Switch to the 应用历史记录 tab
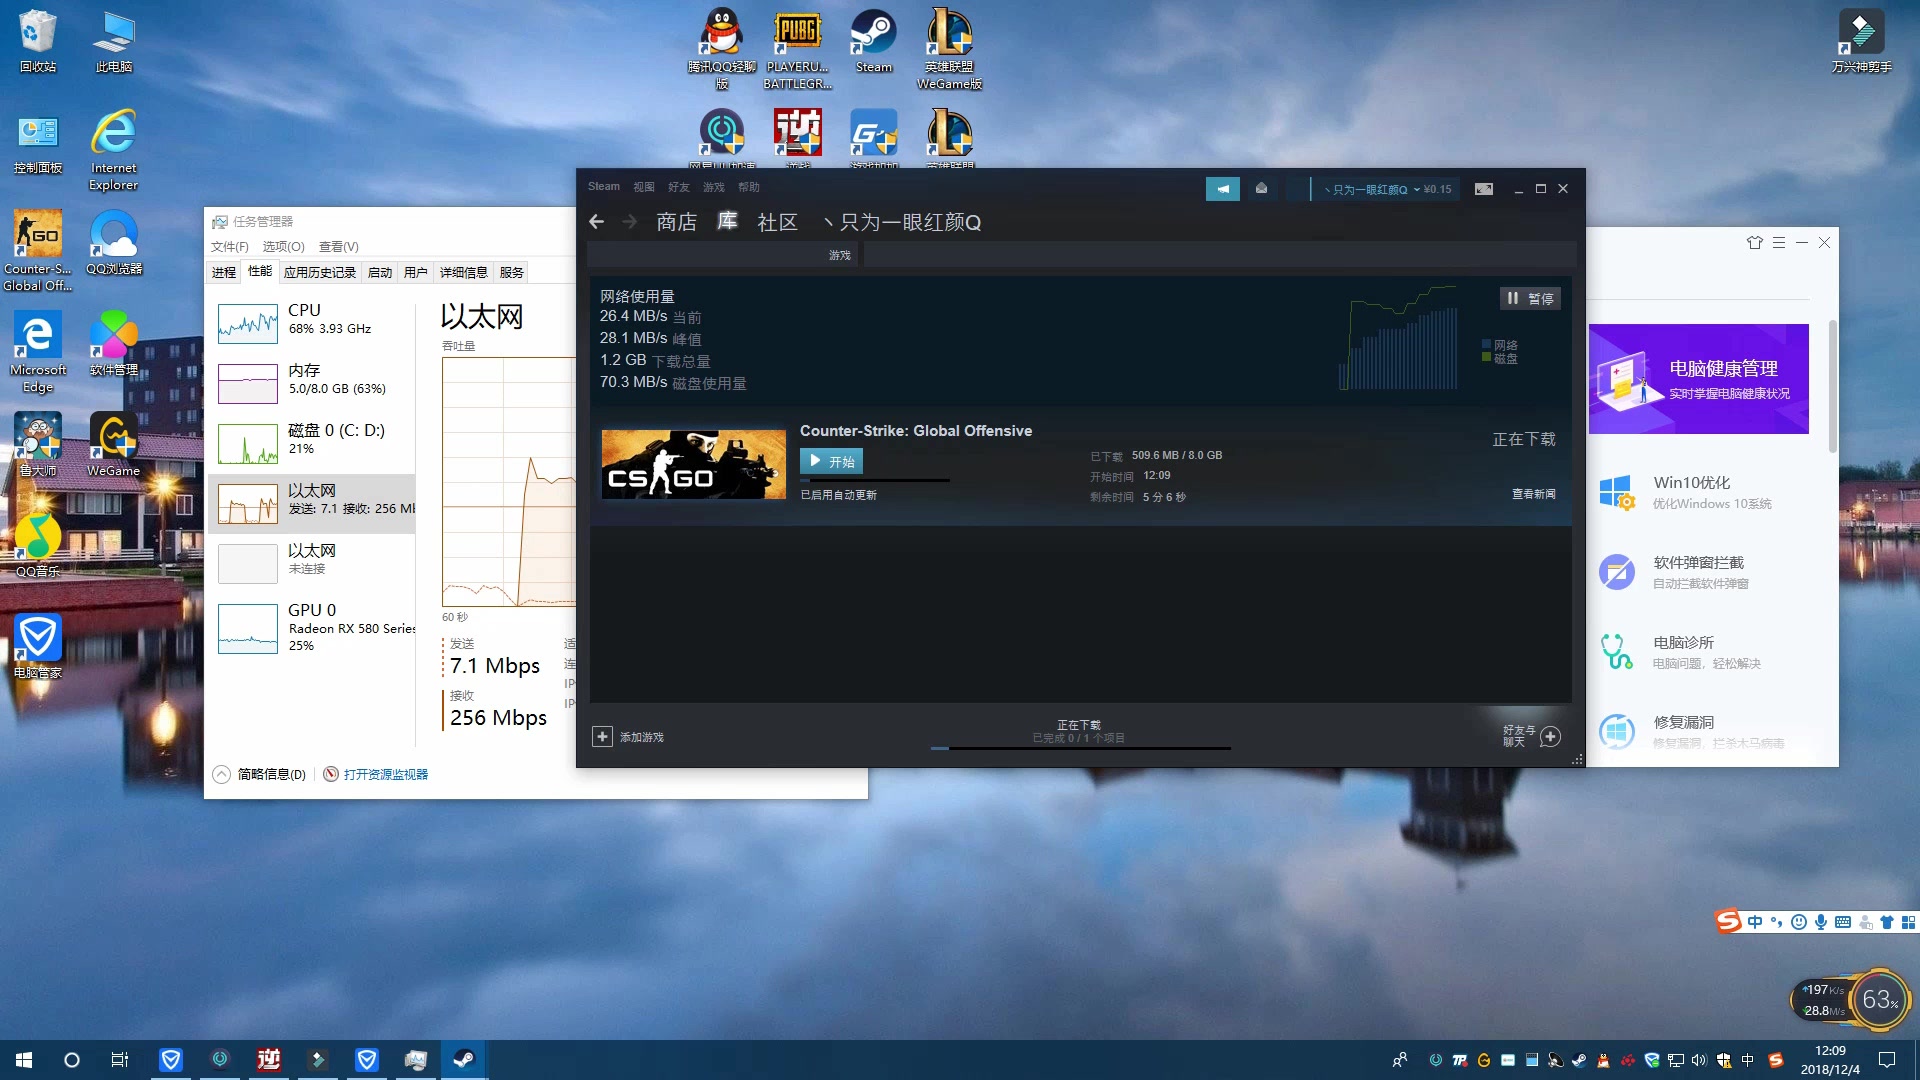Screen dimensions: 1920x1080 pyautogui.click(x=319, y=272)
